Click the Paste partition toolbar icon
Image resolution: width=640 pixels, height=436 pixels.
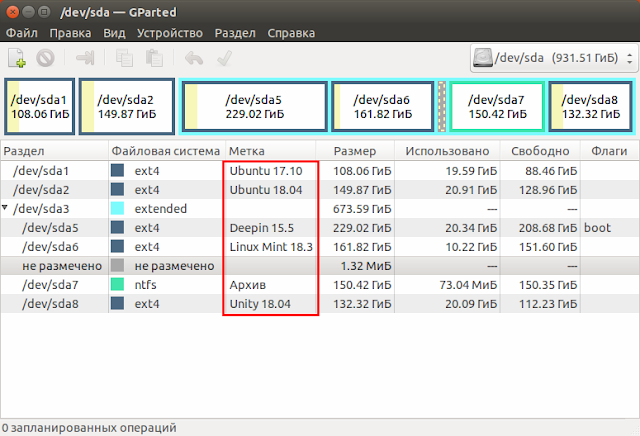click(x=154, y=58)
